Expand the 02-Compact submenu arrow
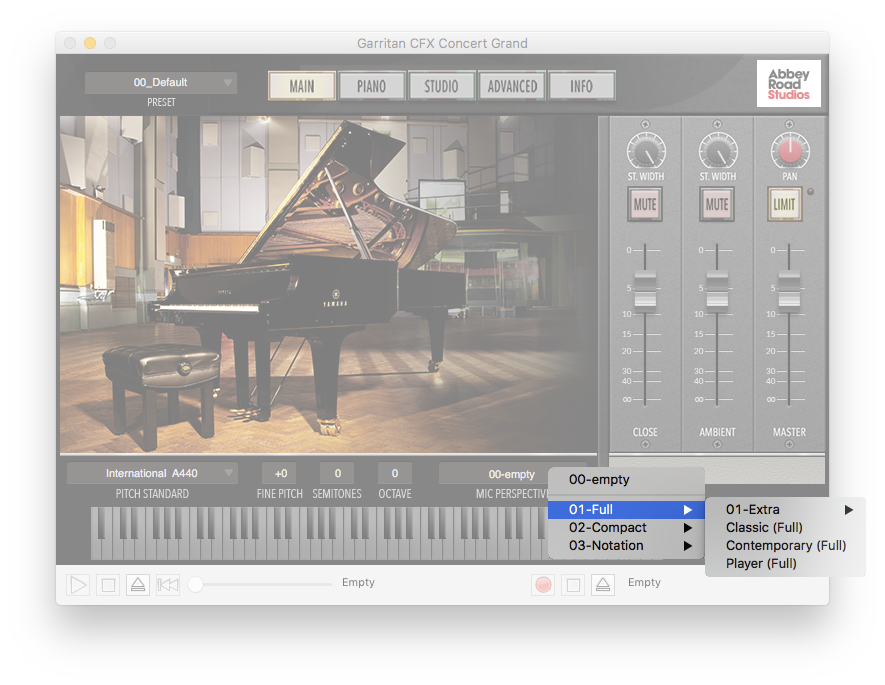The height and width of the screenshot is (685, 885). 687,528
